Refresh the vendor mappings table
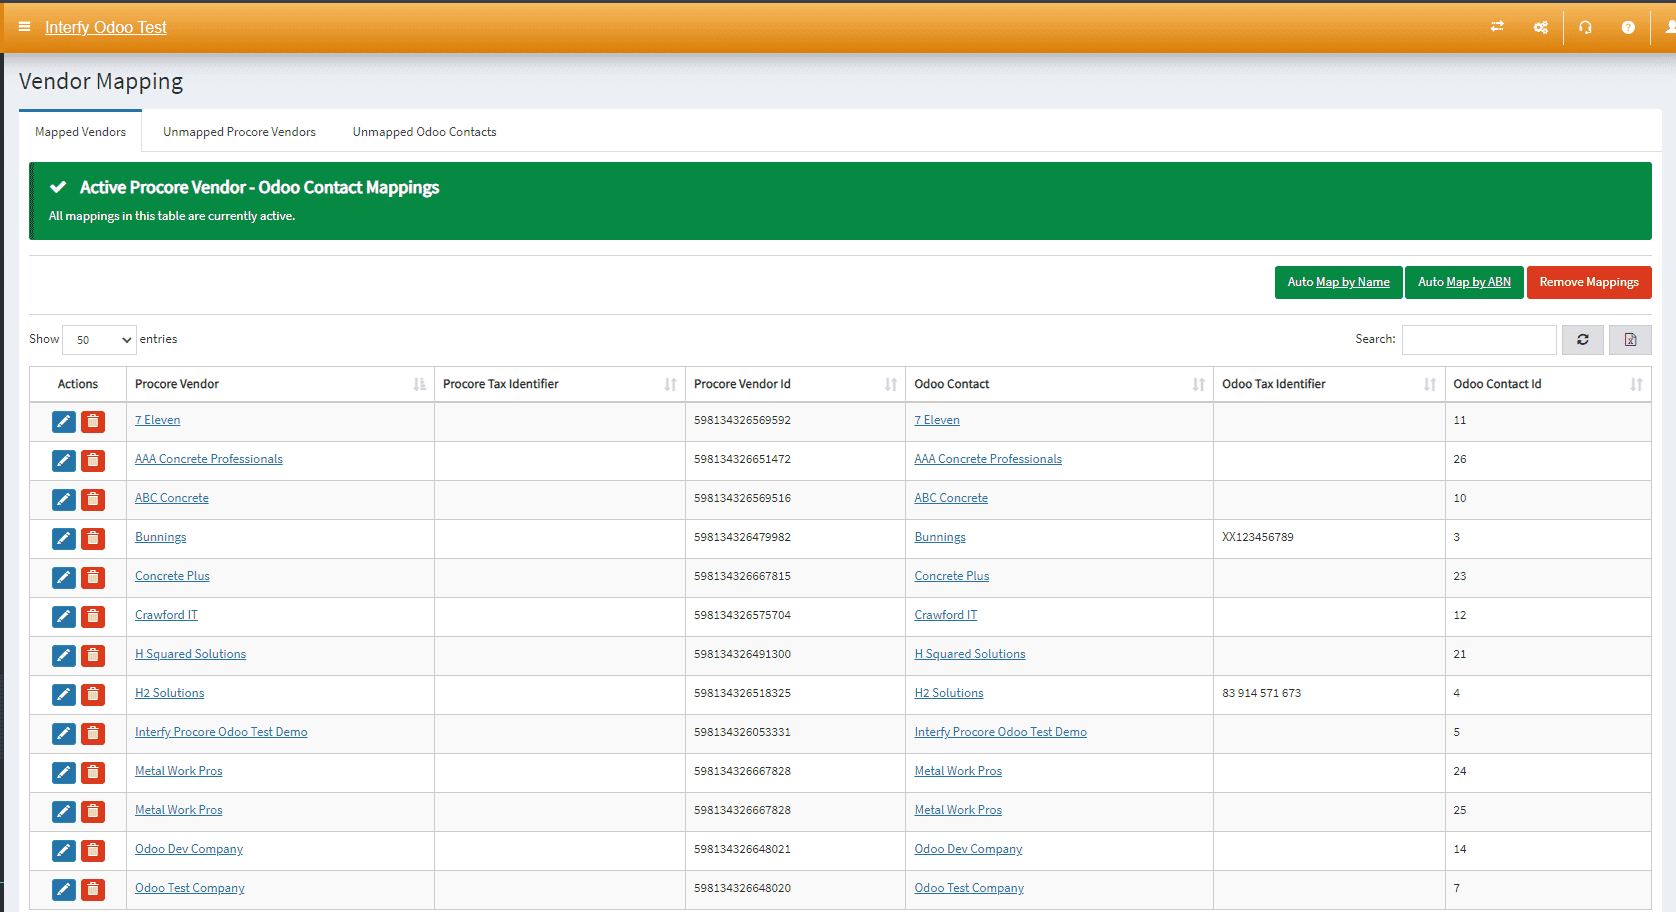 tap(1582, 340)
